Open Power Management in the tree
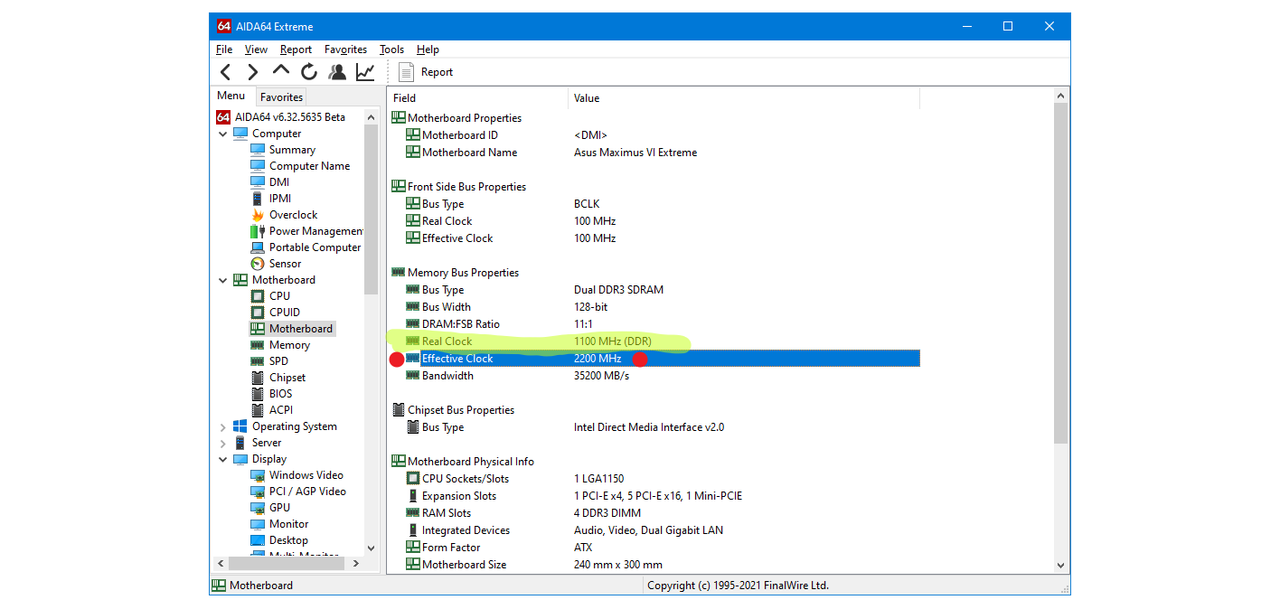The width and height of the screenshot is (1280, 607). point(306,231)
